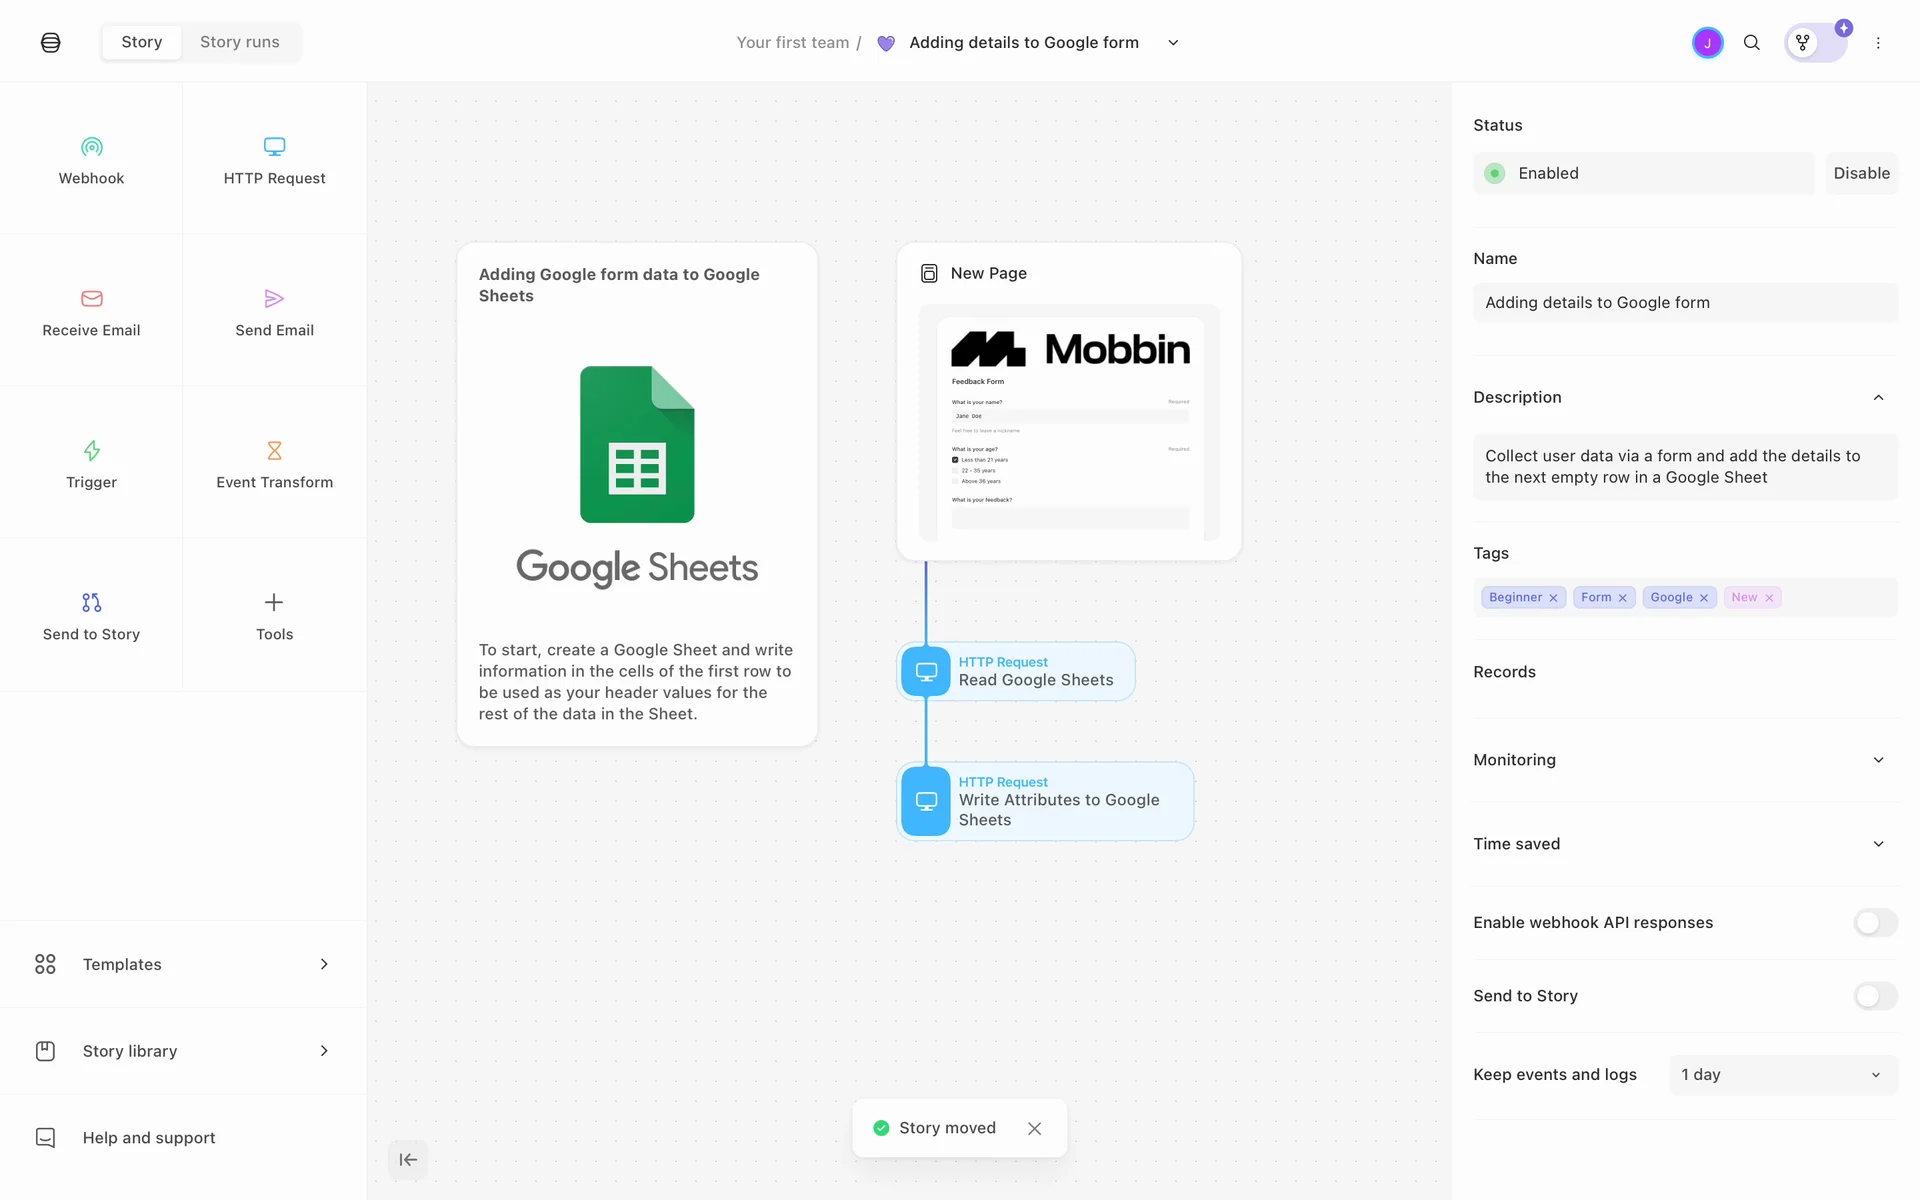
Task: Choose the Send Email action icon
Action: (274, 299)
